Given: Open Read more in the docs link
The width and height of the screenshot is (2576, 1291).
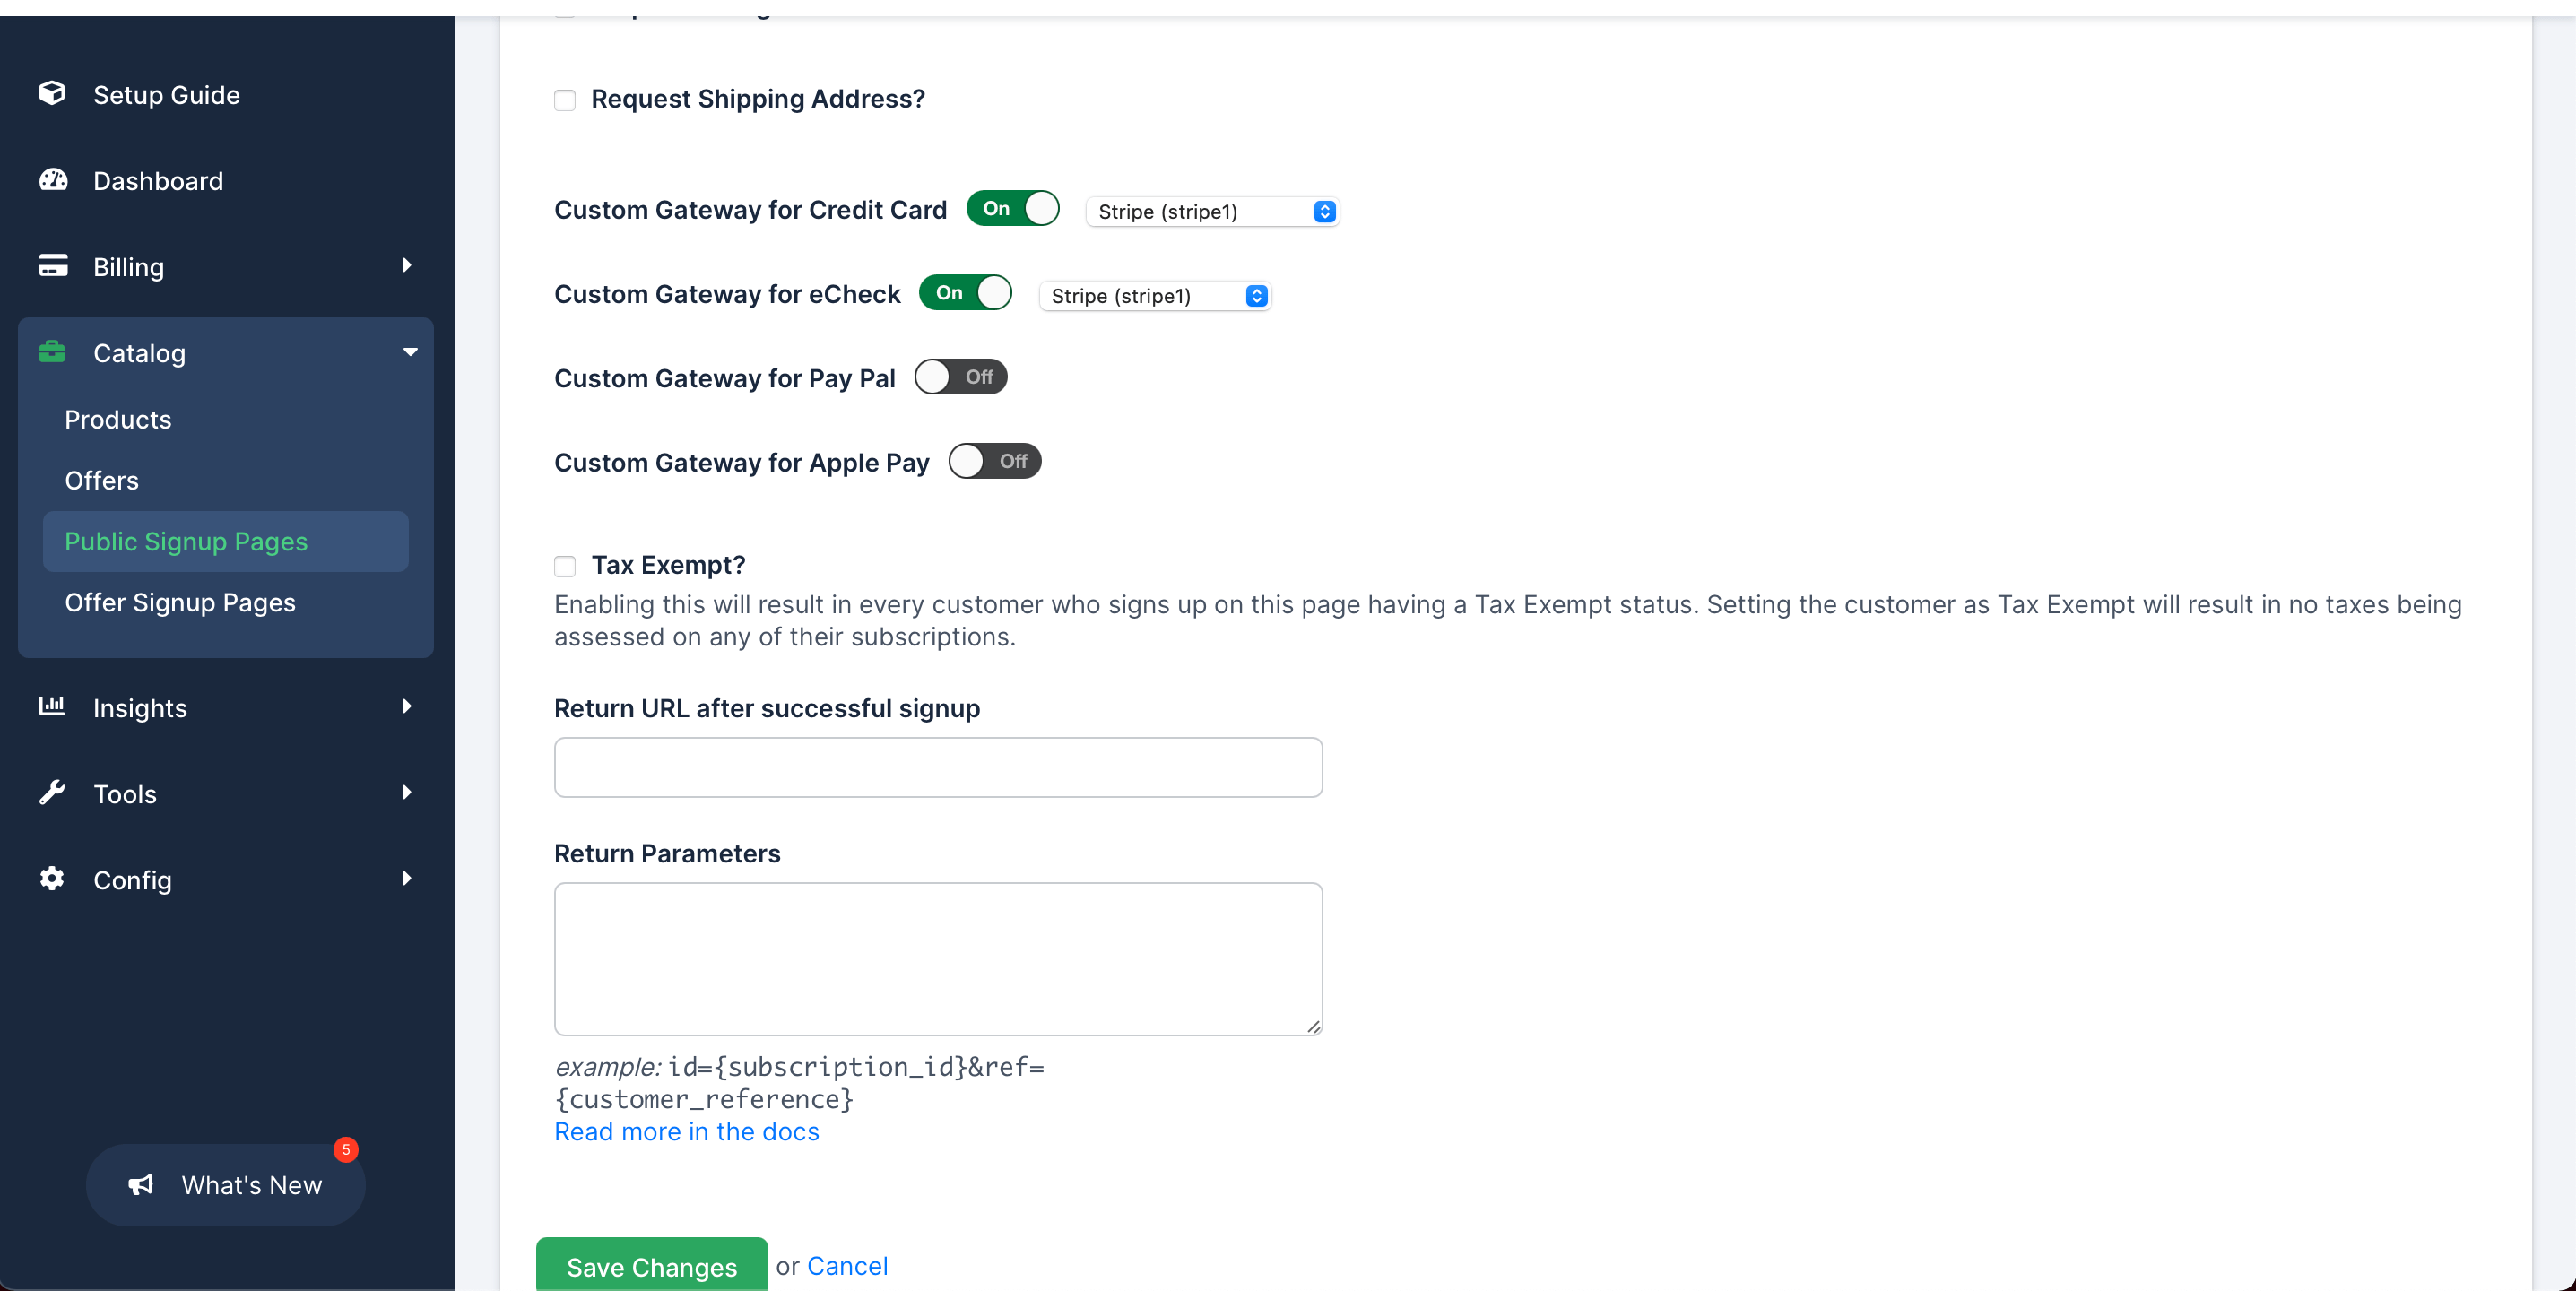Looking at the screenshot, I should point(687,1131).
